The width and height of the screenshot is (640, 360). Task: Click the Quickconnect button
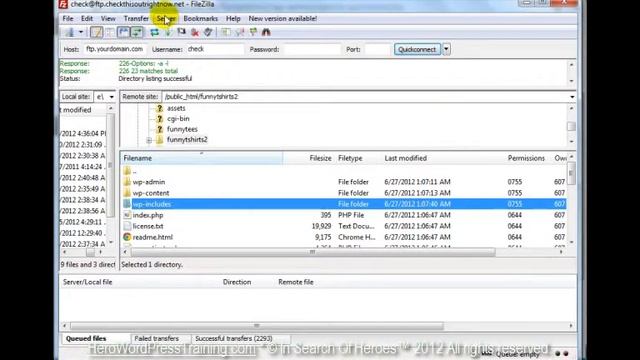(417, 49)
